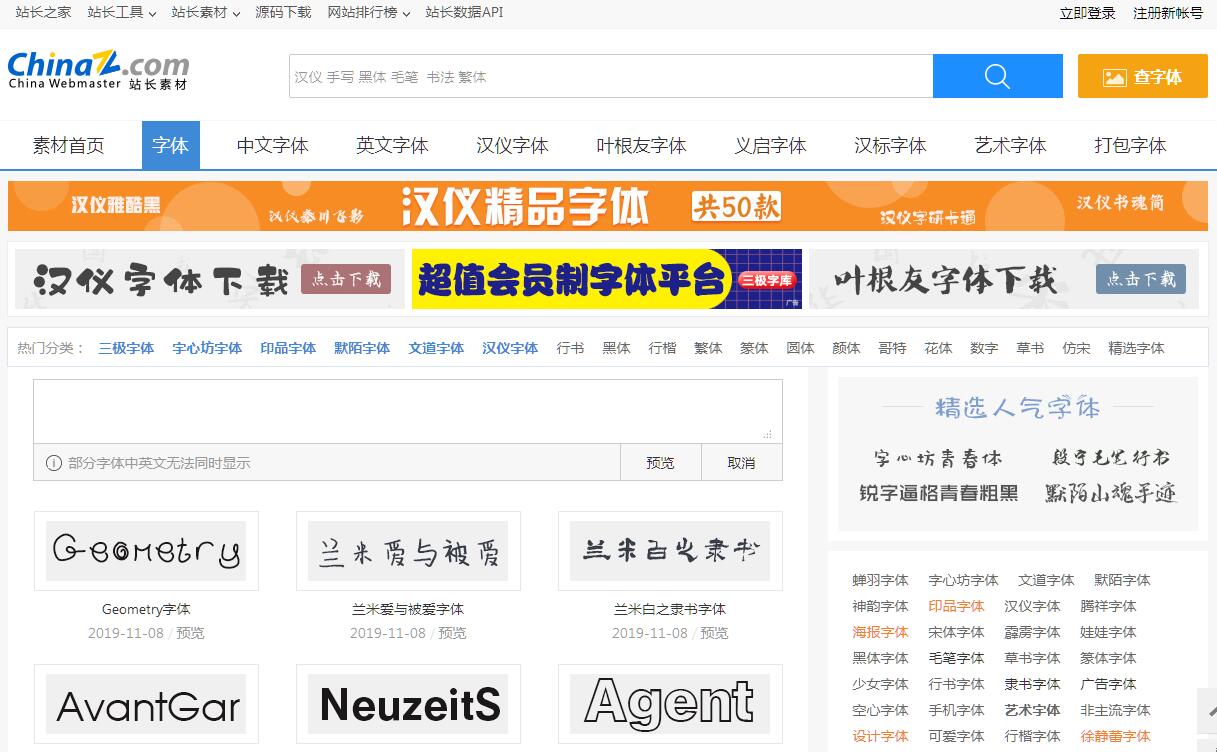Open the 三极字体 hot category link
Screen dimensions: 1217x752
pos(126,348)
